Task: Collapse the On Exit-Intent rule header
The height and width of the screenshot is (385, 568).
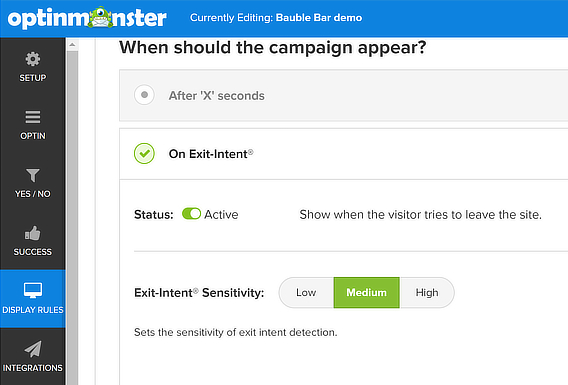Action: (343, 154)
